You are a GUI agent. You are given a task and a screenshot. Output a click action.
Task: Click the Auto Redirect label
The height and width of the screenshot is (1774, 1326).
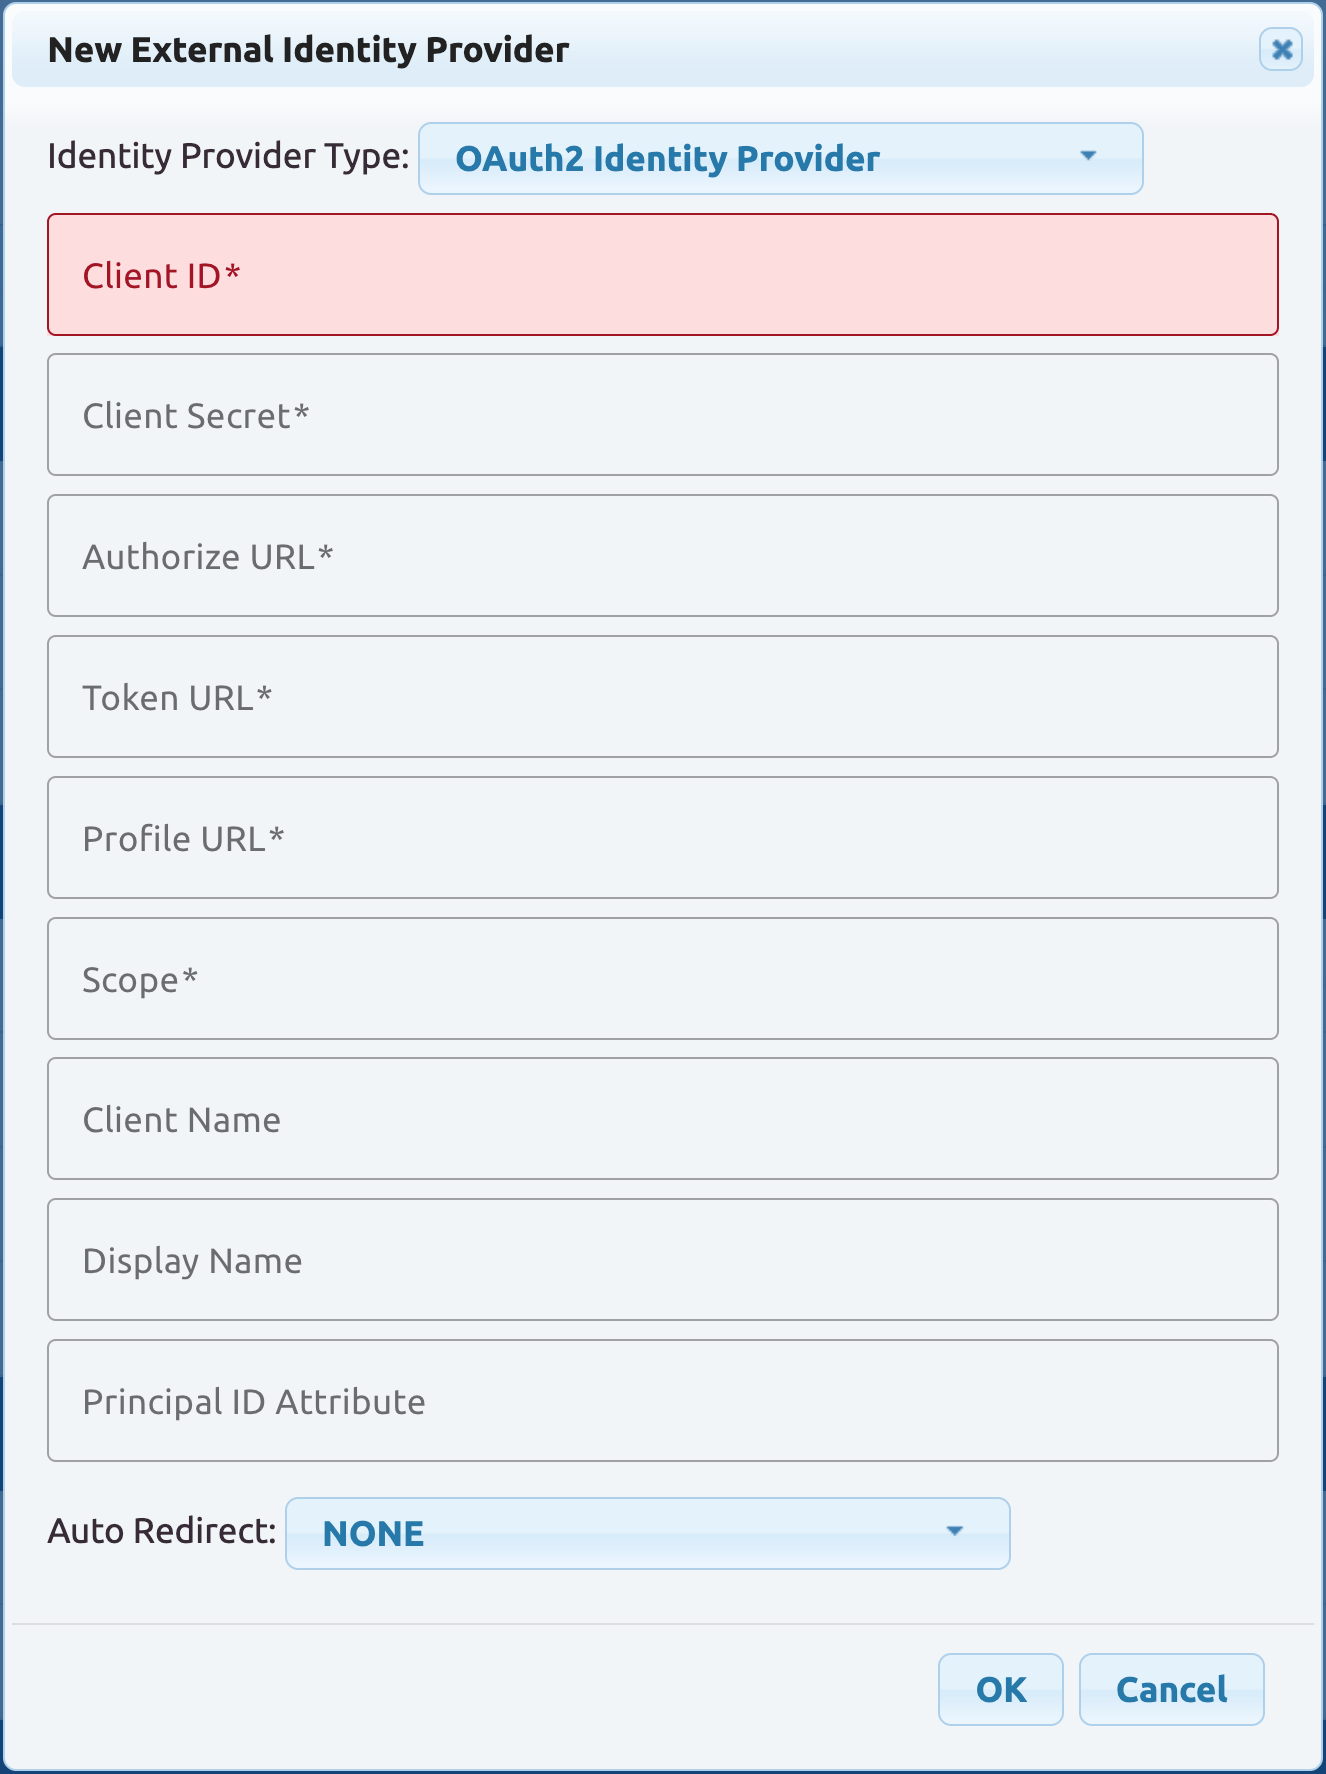click(162, 1531)
